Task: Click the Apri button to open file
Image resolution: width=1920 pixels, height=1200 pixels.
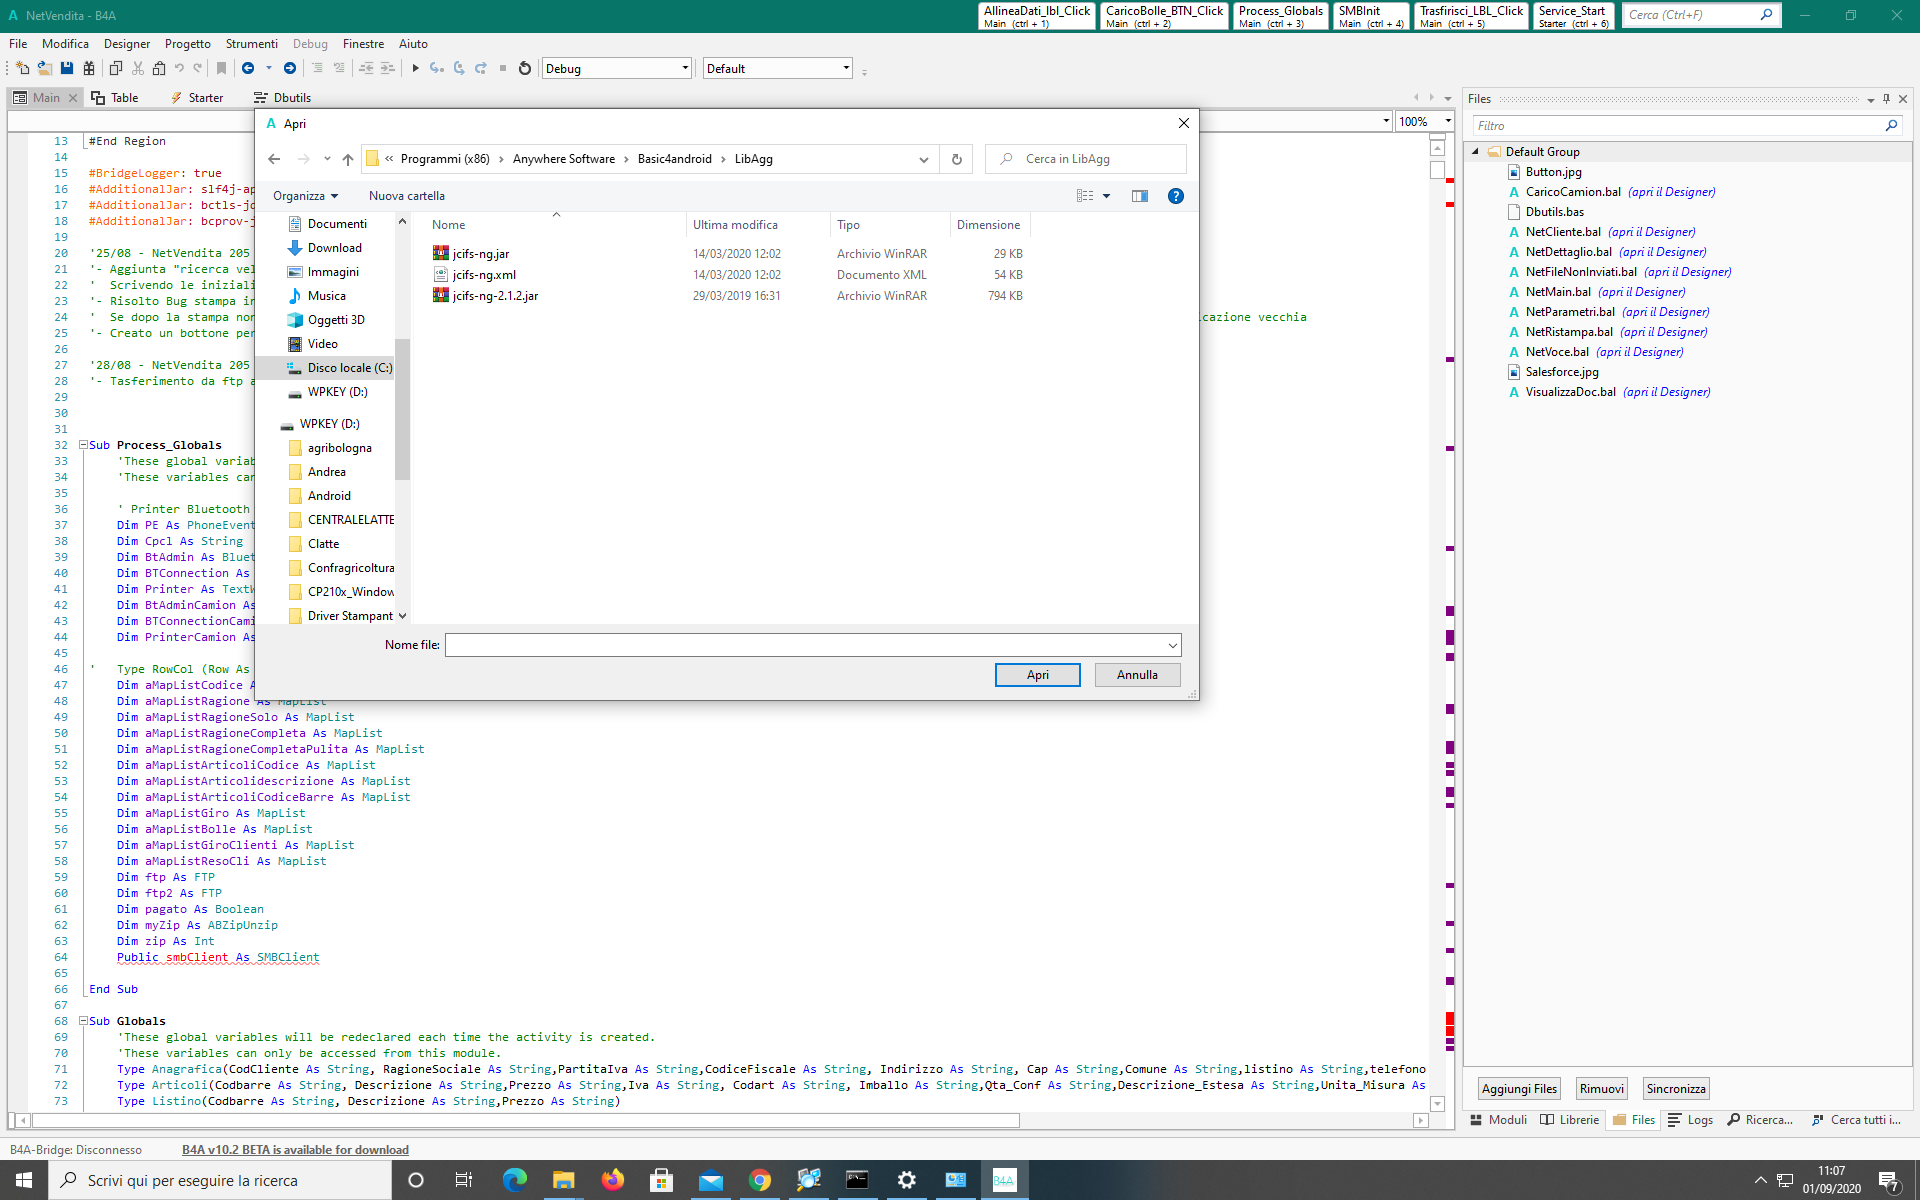Action: pos(1037,675)
